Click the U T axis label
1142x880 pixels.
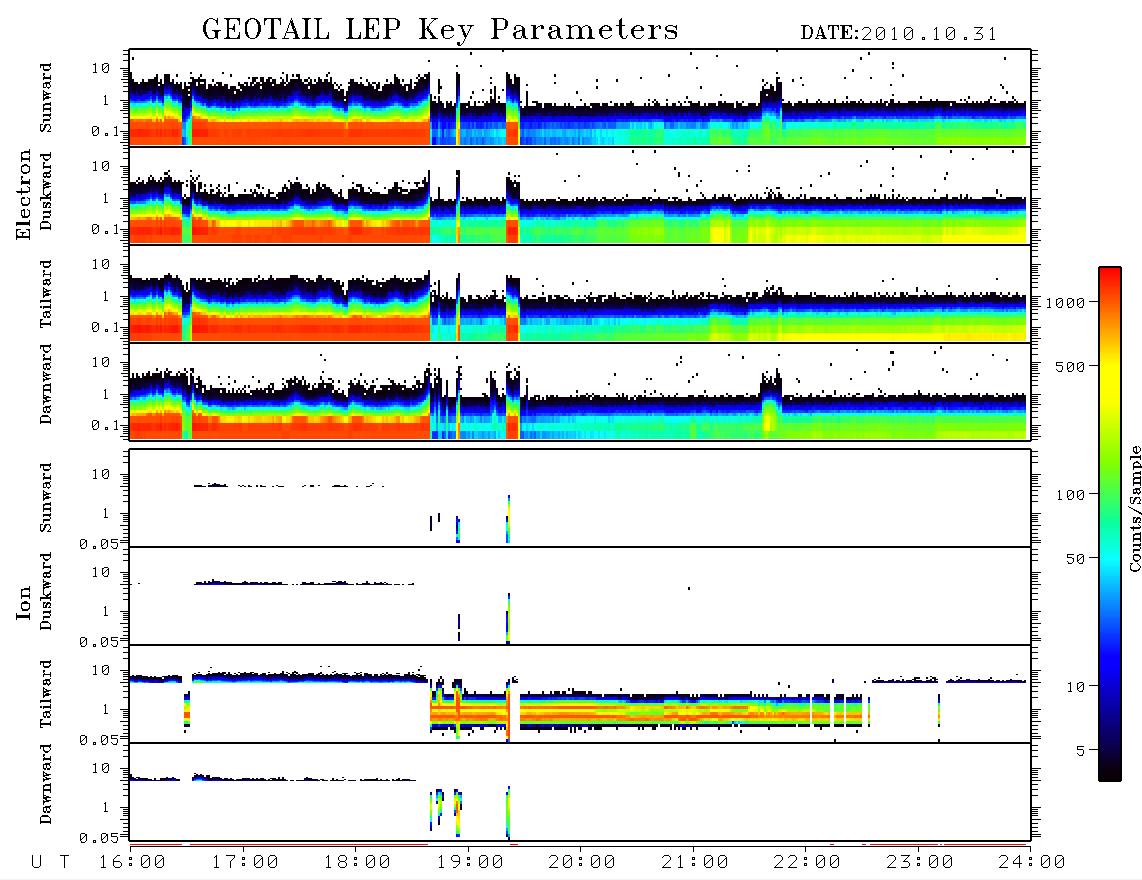tap(51, 863)
